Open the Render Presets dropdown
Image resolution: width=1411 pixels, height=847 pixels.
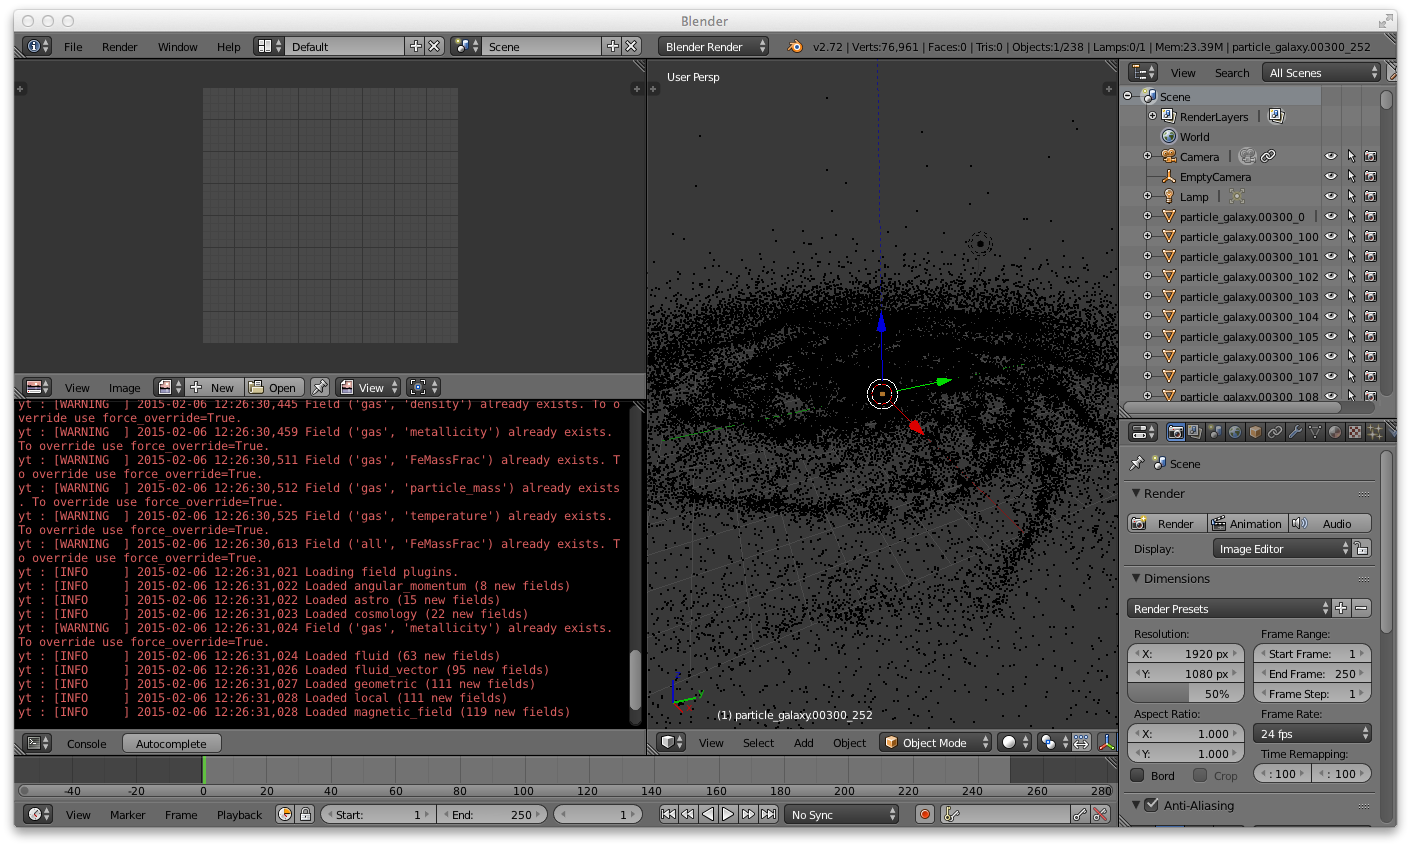(1229, 608)
